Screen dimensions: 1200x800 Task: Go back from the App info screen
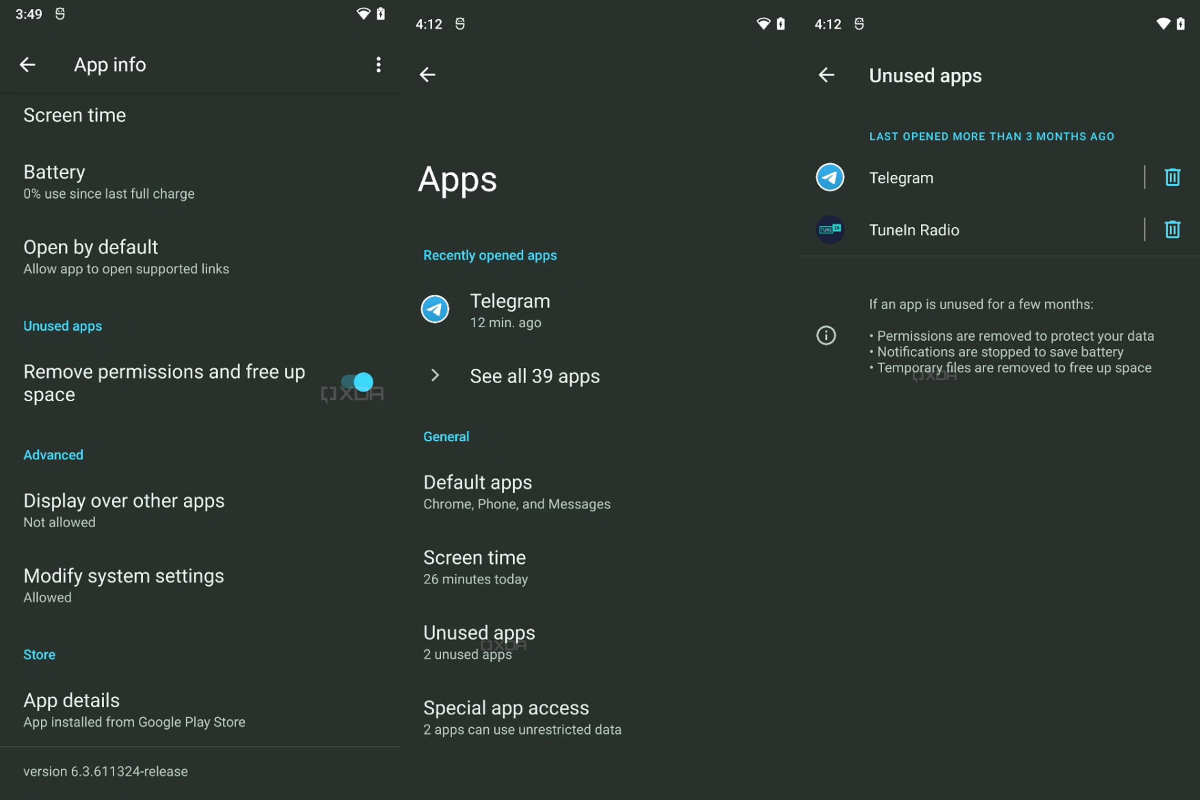[27, 64]
